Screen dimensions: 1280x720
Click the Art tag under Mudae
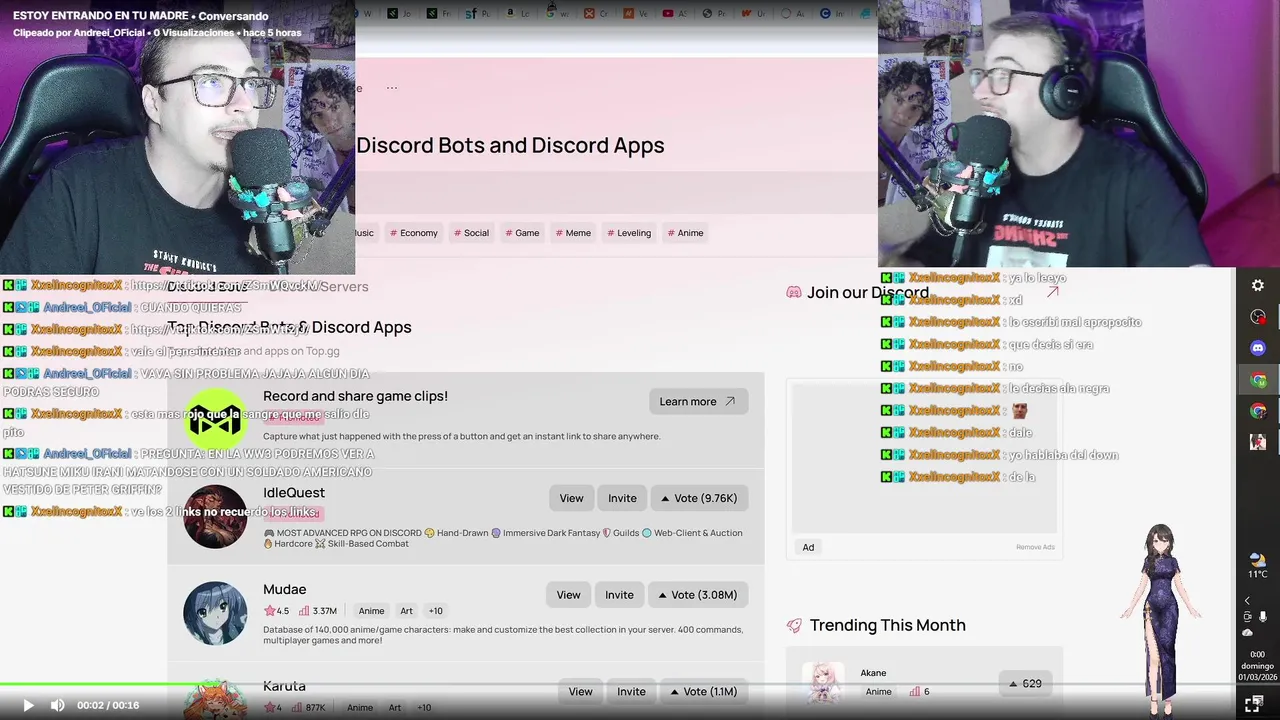tap(406, 611)
